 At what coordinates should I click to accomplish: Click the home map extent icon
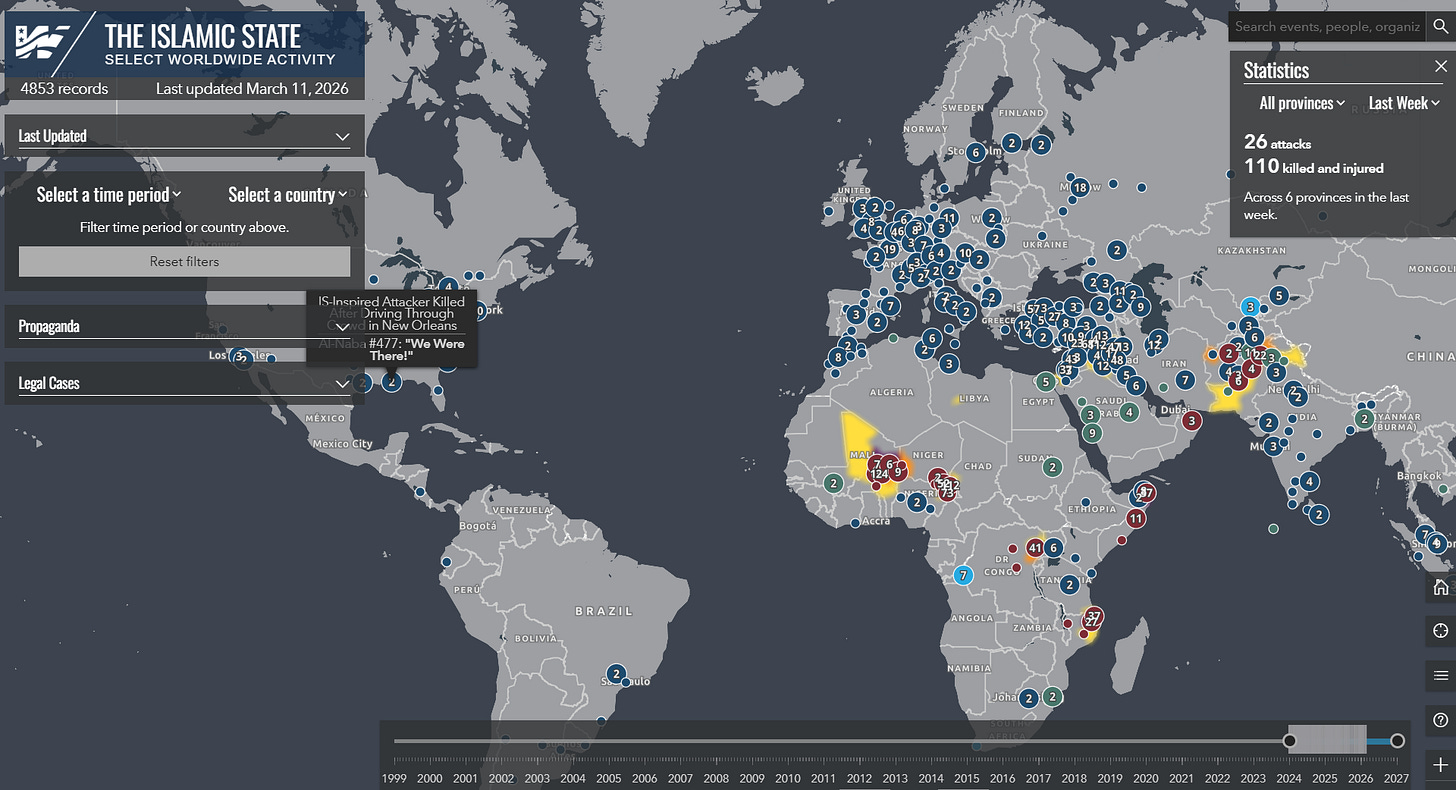1440,586
